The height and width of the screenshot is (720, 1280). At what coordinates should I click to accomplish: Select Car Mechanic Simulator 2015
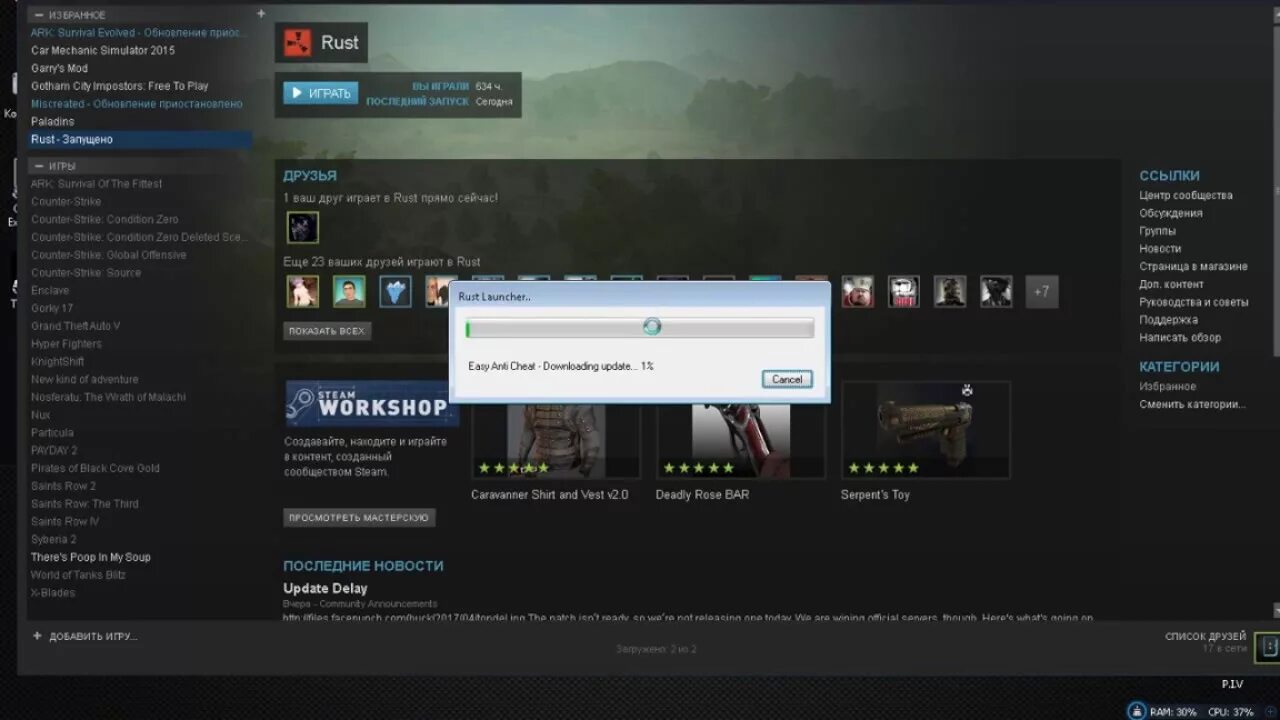point(102,50)
